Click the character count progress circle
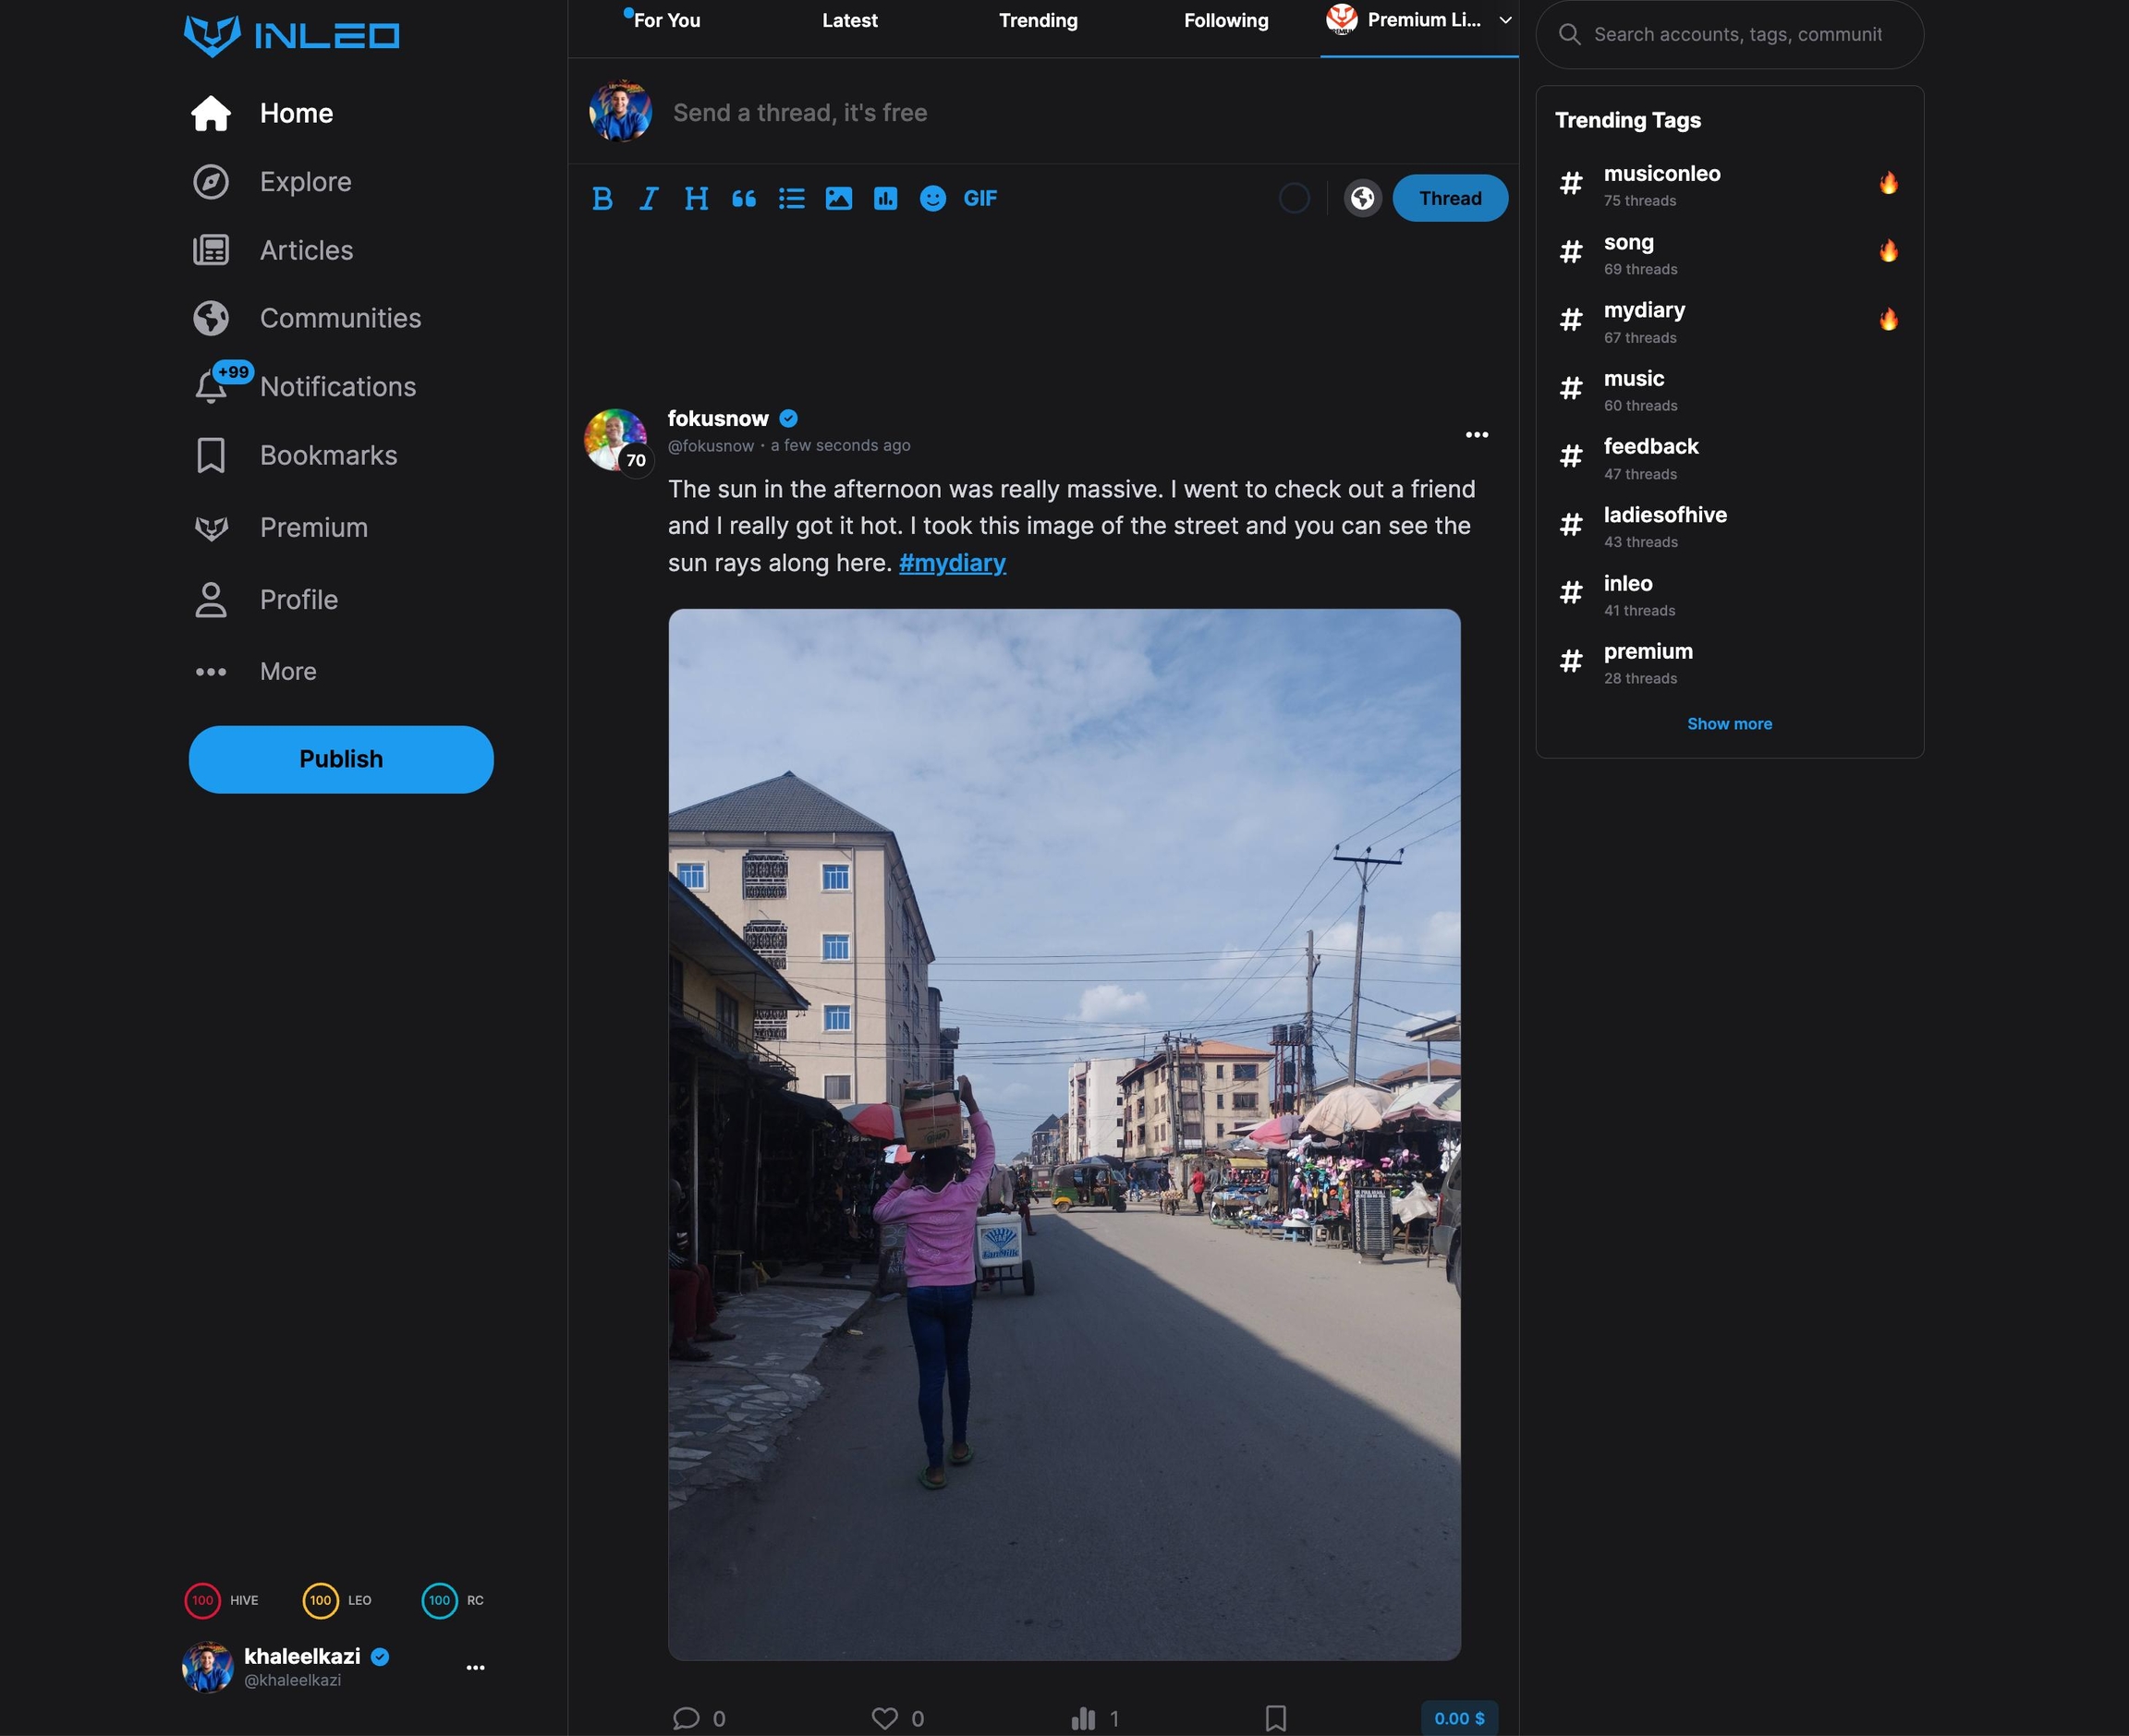This screenshot has width=2129, height=1736. pyautogui.click(x=1294, y=198)
